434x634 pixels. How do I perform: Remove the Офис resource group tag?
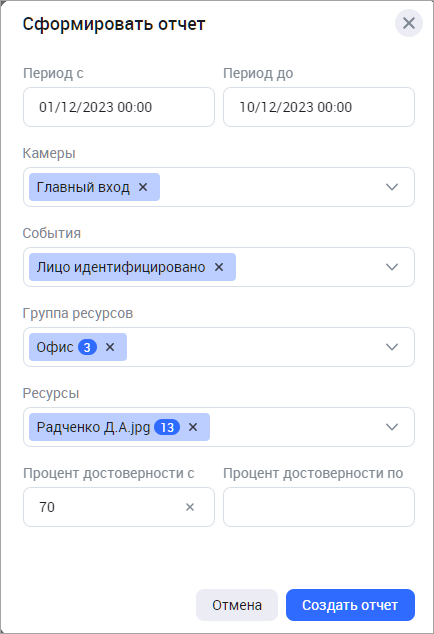pos(110,347)
